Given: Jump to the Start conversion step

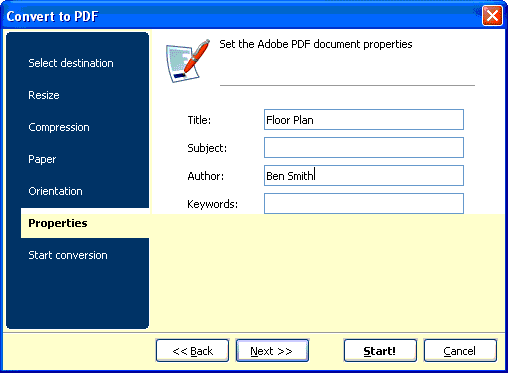Looking at the screenshot, I should (x=68, y=255).
